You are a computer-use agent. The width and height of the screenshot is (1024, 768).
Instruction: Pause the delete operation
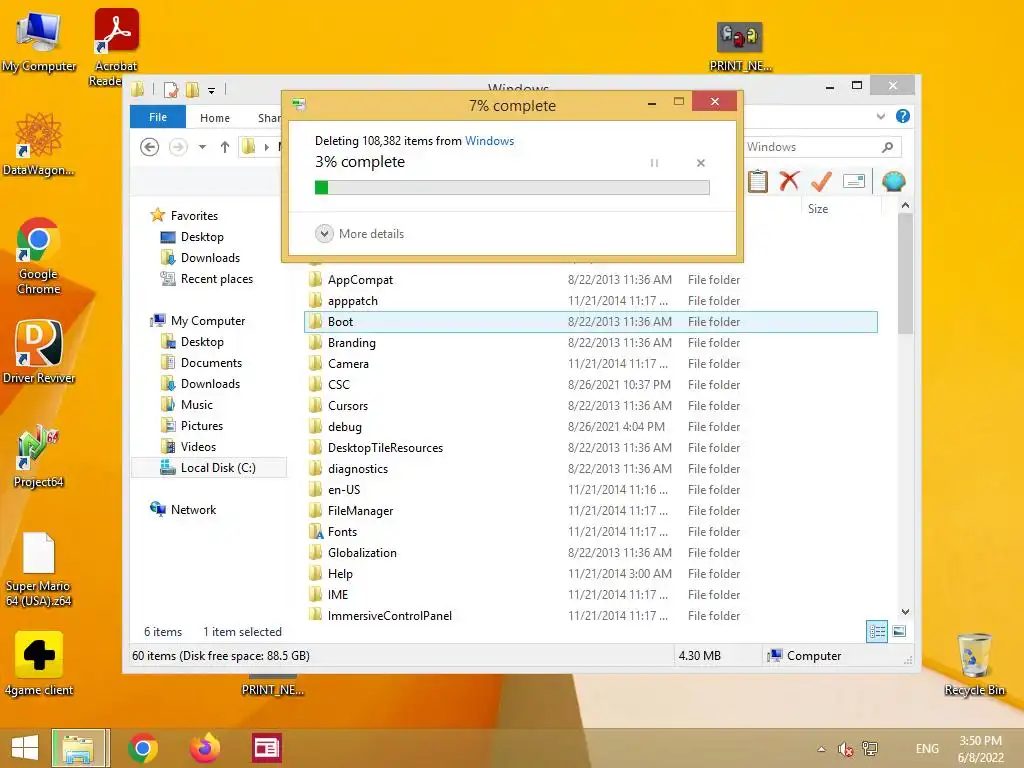tap(654, 163)
